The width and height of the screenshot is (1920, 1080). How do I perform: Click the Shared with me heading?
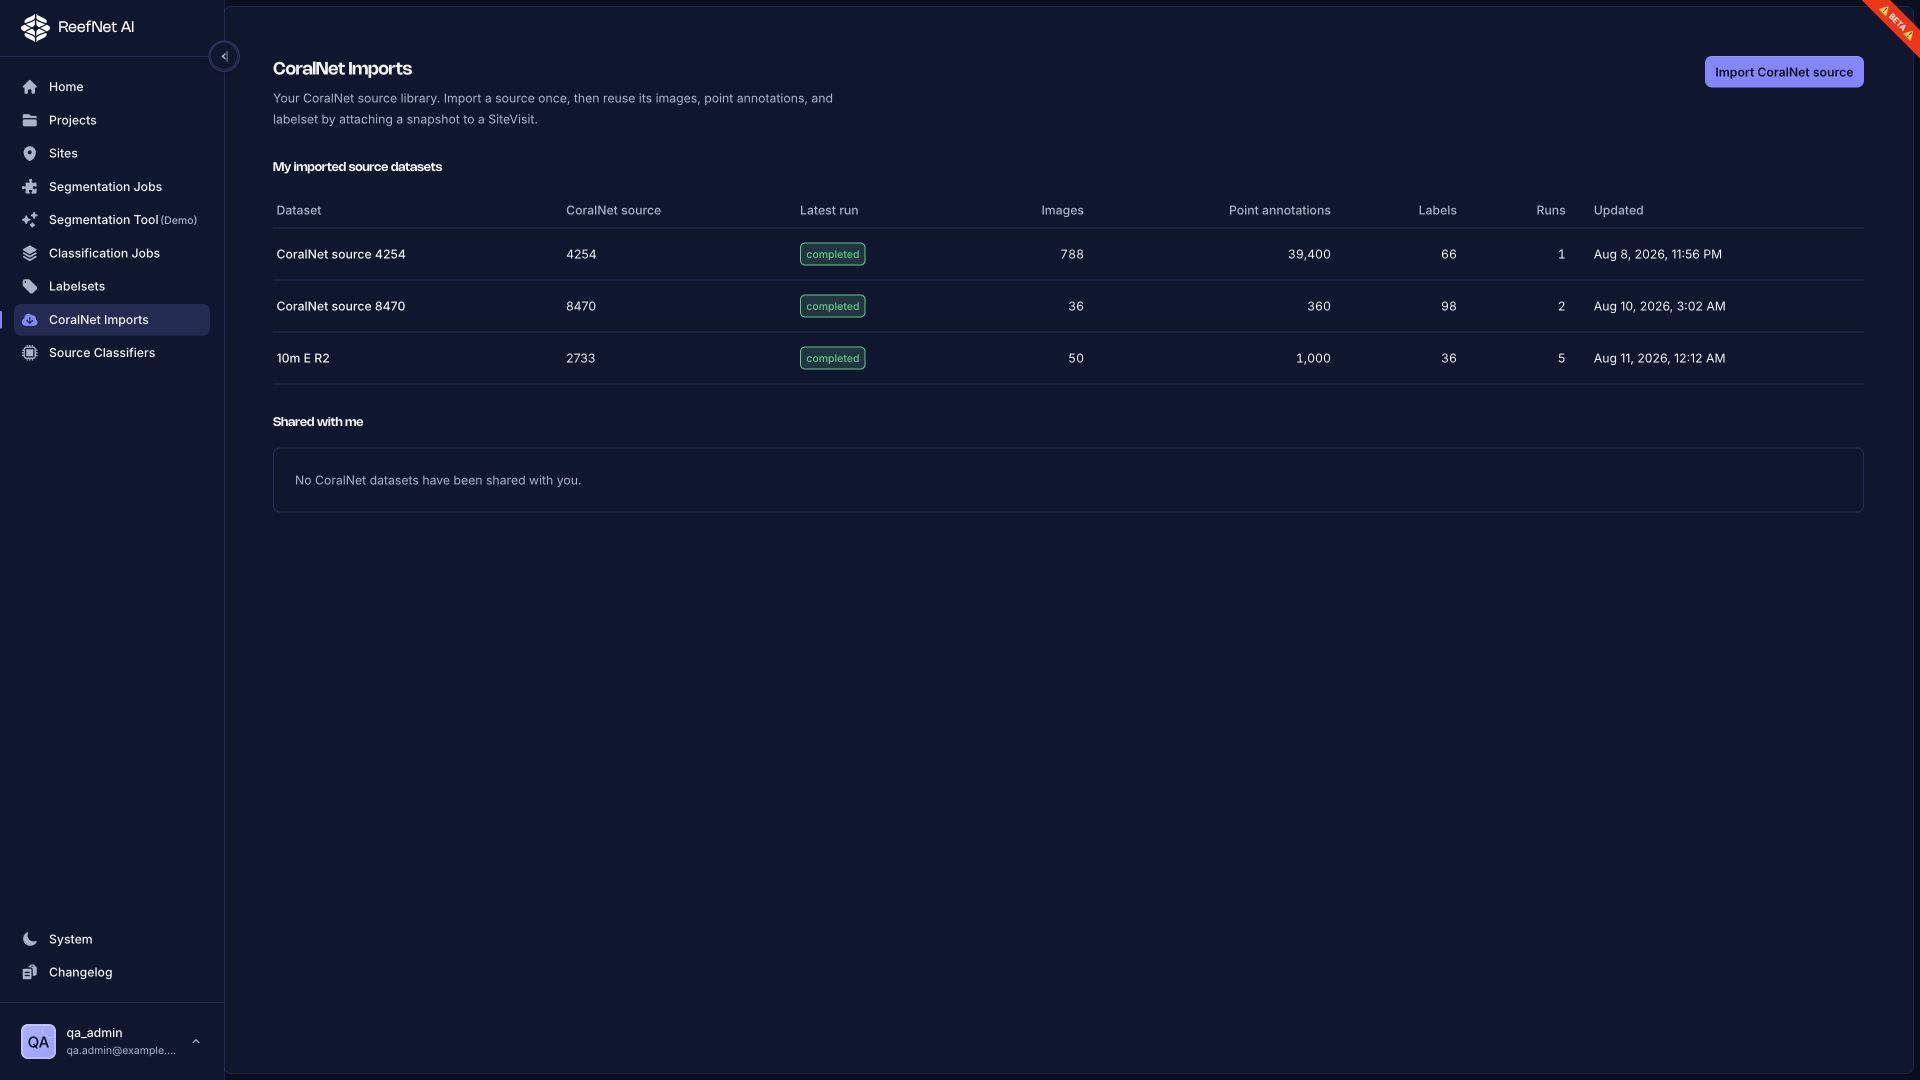click(x=318, y=422)
